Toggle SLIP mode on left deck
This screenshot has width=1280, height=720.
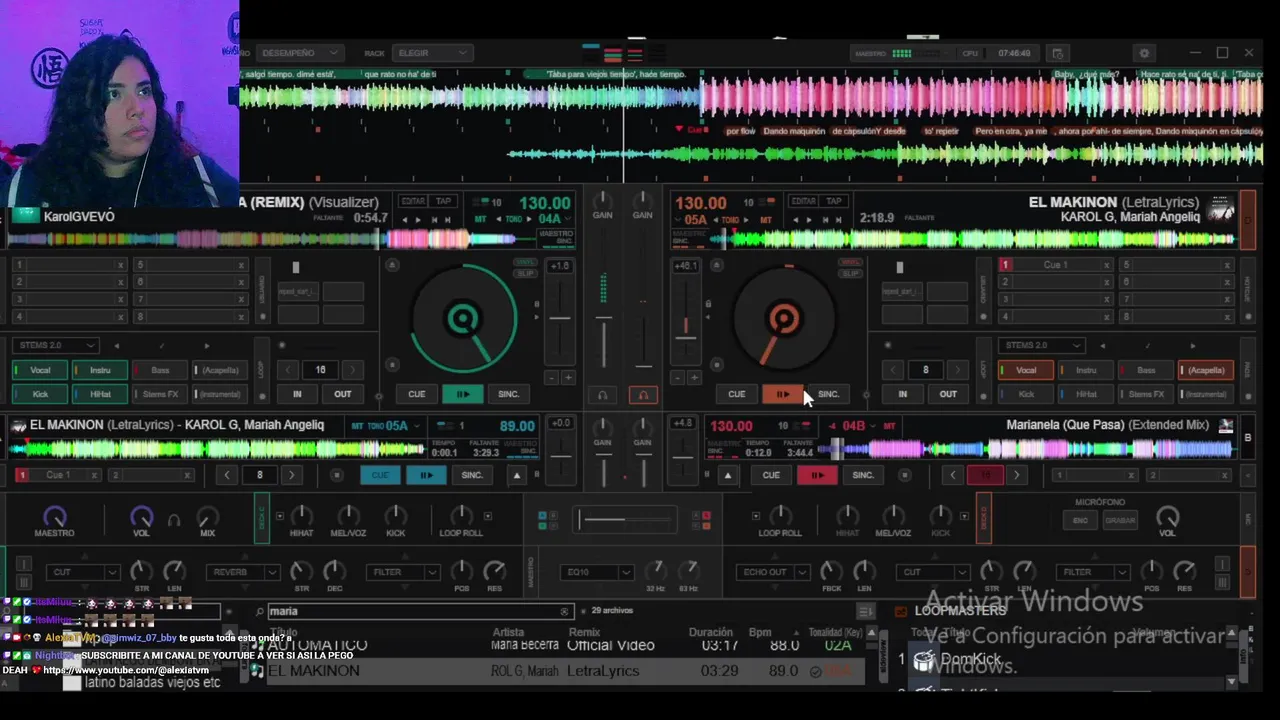[x=525, y=274]
